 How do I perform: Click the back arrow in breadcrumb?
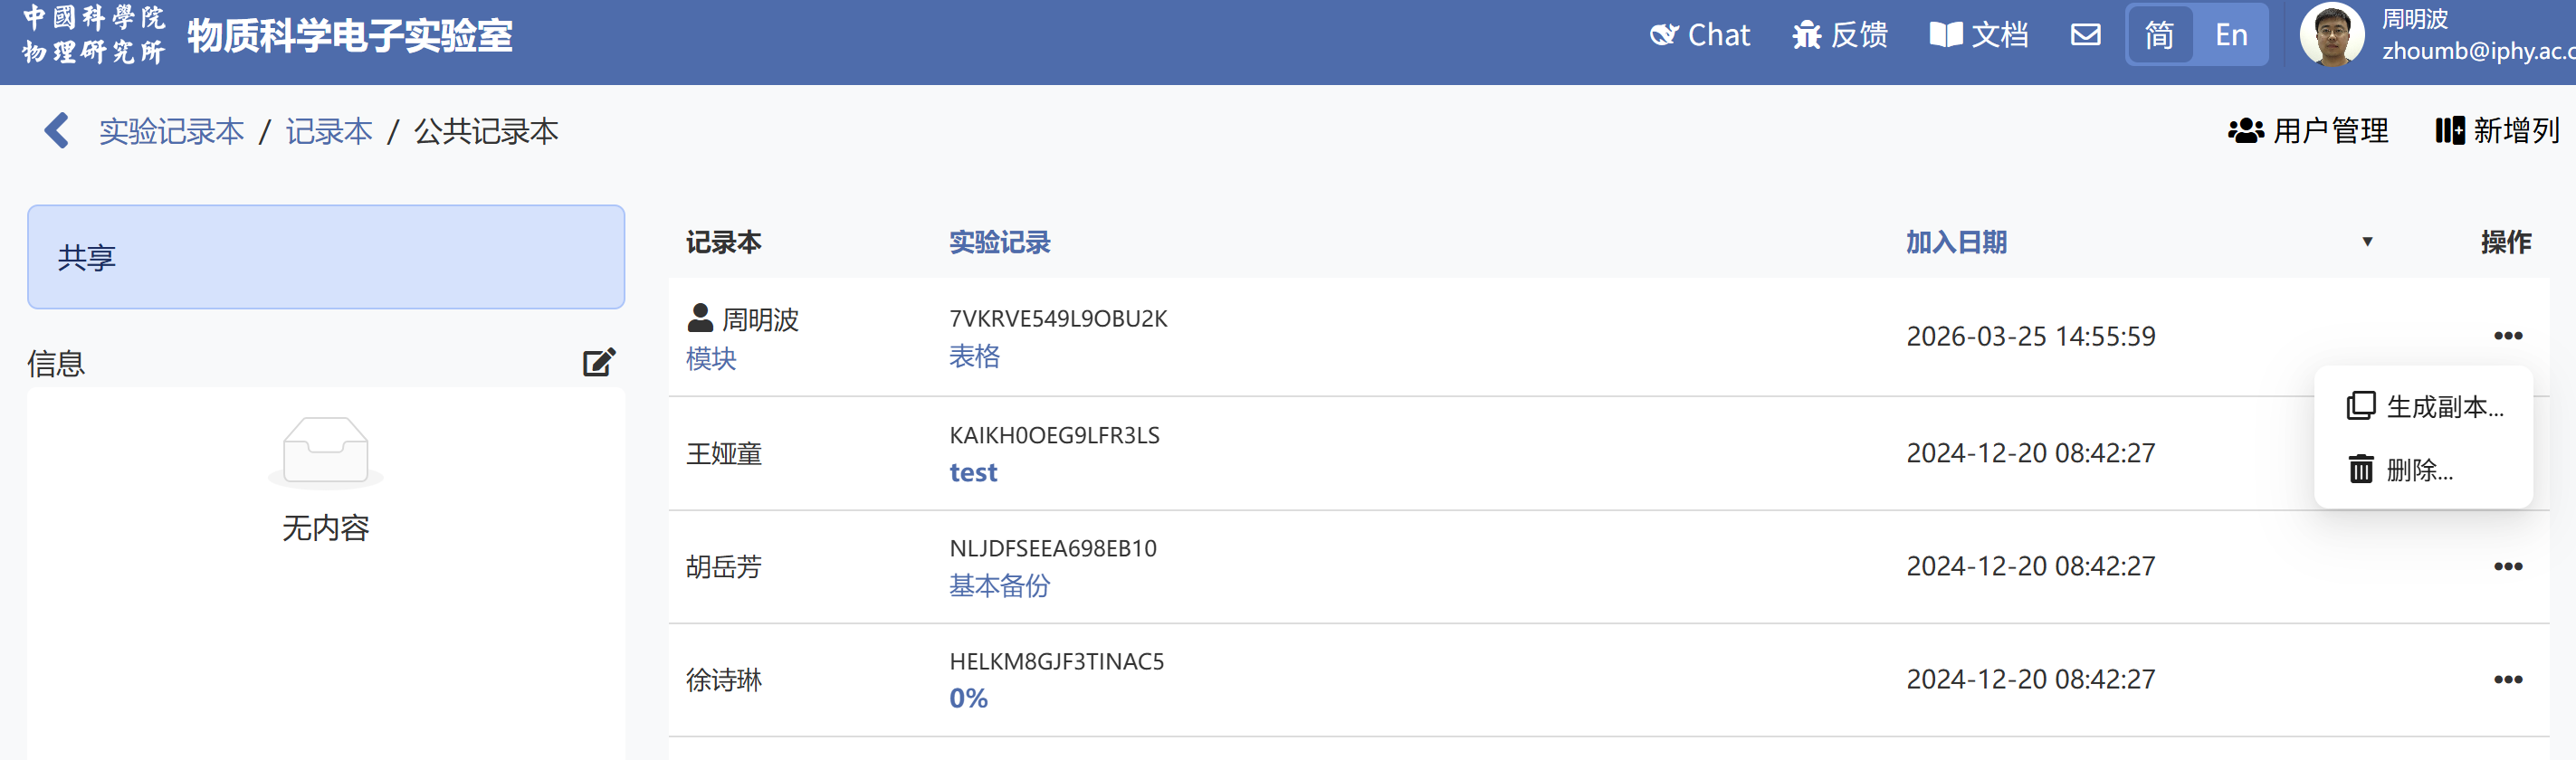(57, 131)
